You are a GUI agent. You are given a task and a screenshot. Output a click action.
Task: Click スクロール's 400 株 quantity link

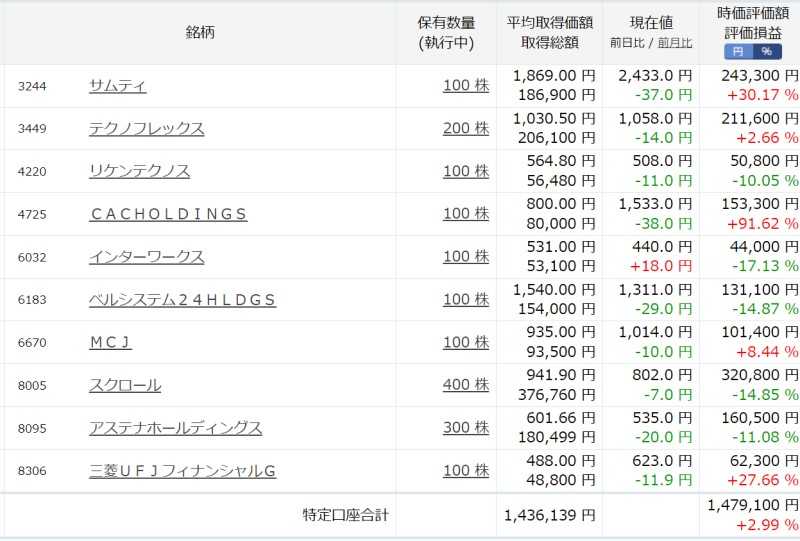pos(466,385)
